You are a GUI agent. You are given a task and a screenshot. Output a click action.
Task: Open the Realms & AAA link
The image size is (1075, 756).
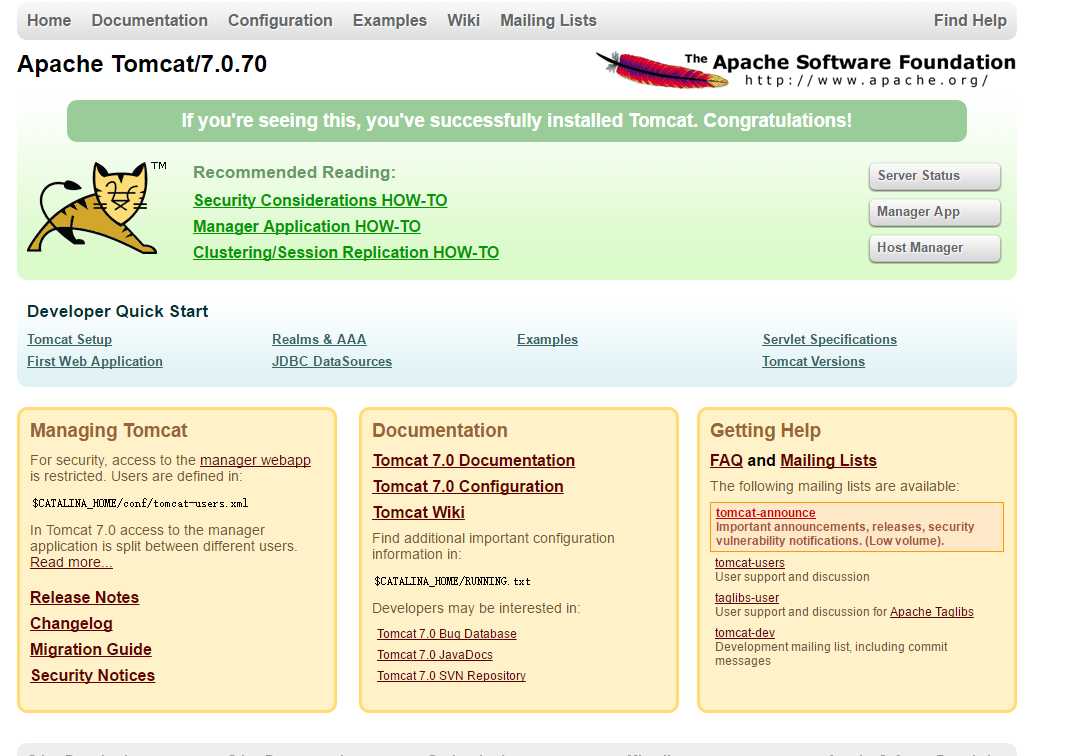(x=319, y=339)
